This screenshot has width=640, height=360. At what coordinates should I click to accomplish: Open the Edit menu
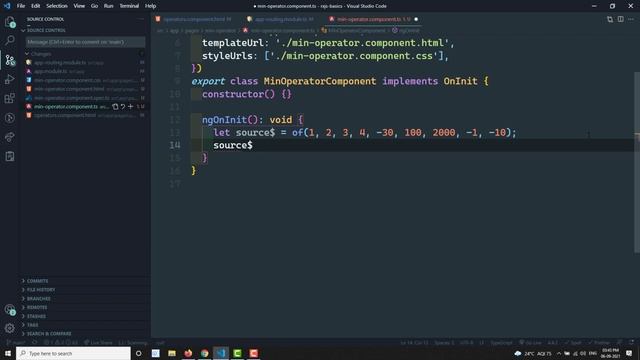36,6
